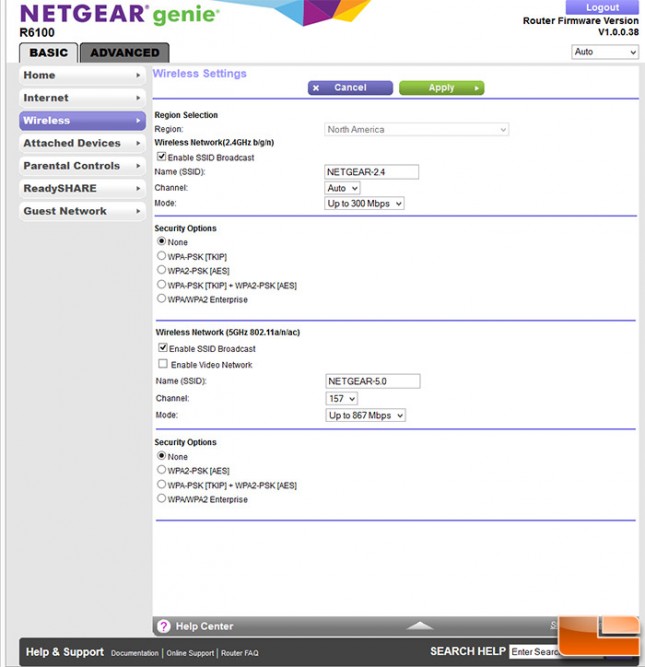The width and height of the screenshot is (645, 667).
Task: Click the arrow on the Attached Devices item
Action: pyautogui.click(x=138, y=143)
